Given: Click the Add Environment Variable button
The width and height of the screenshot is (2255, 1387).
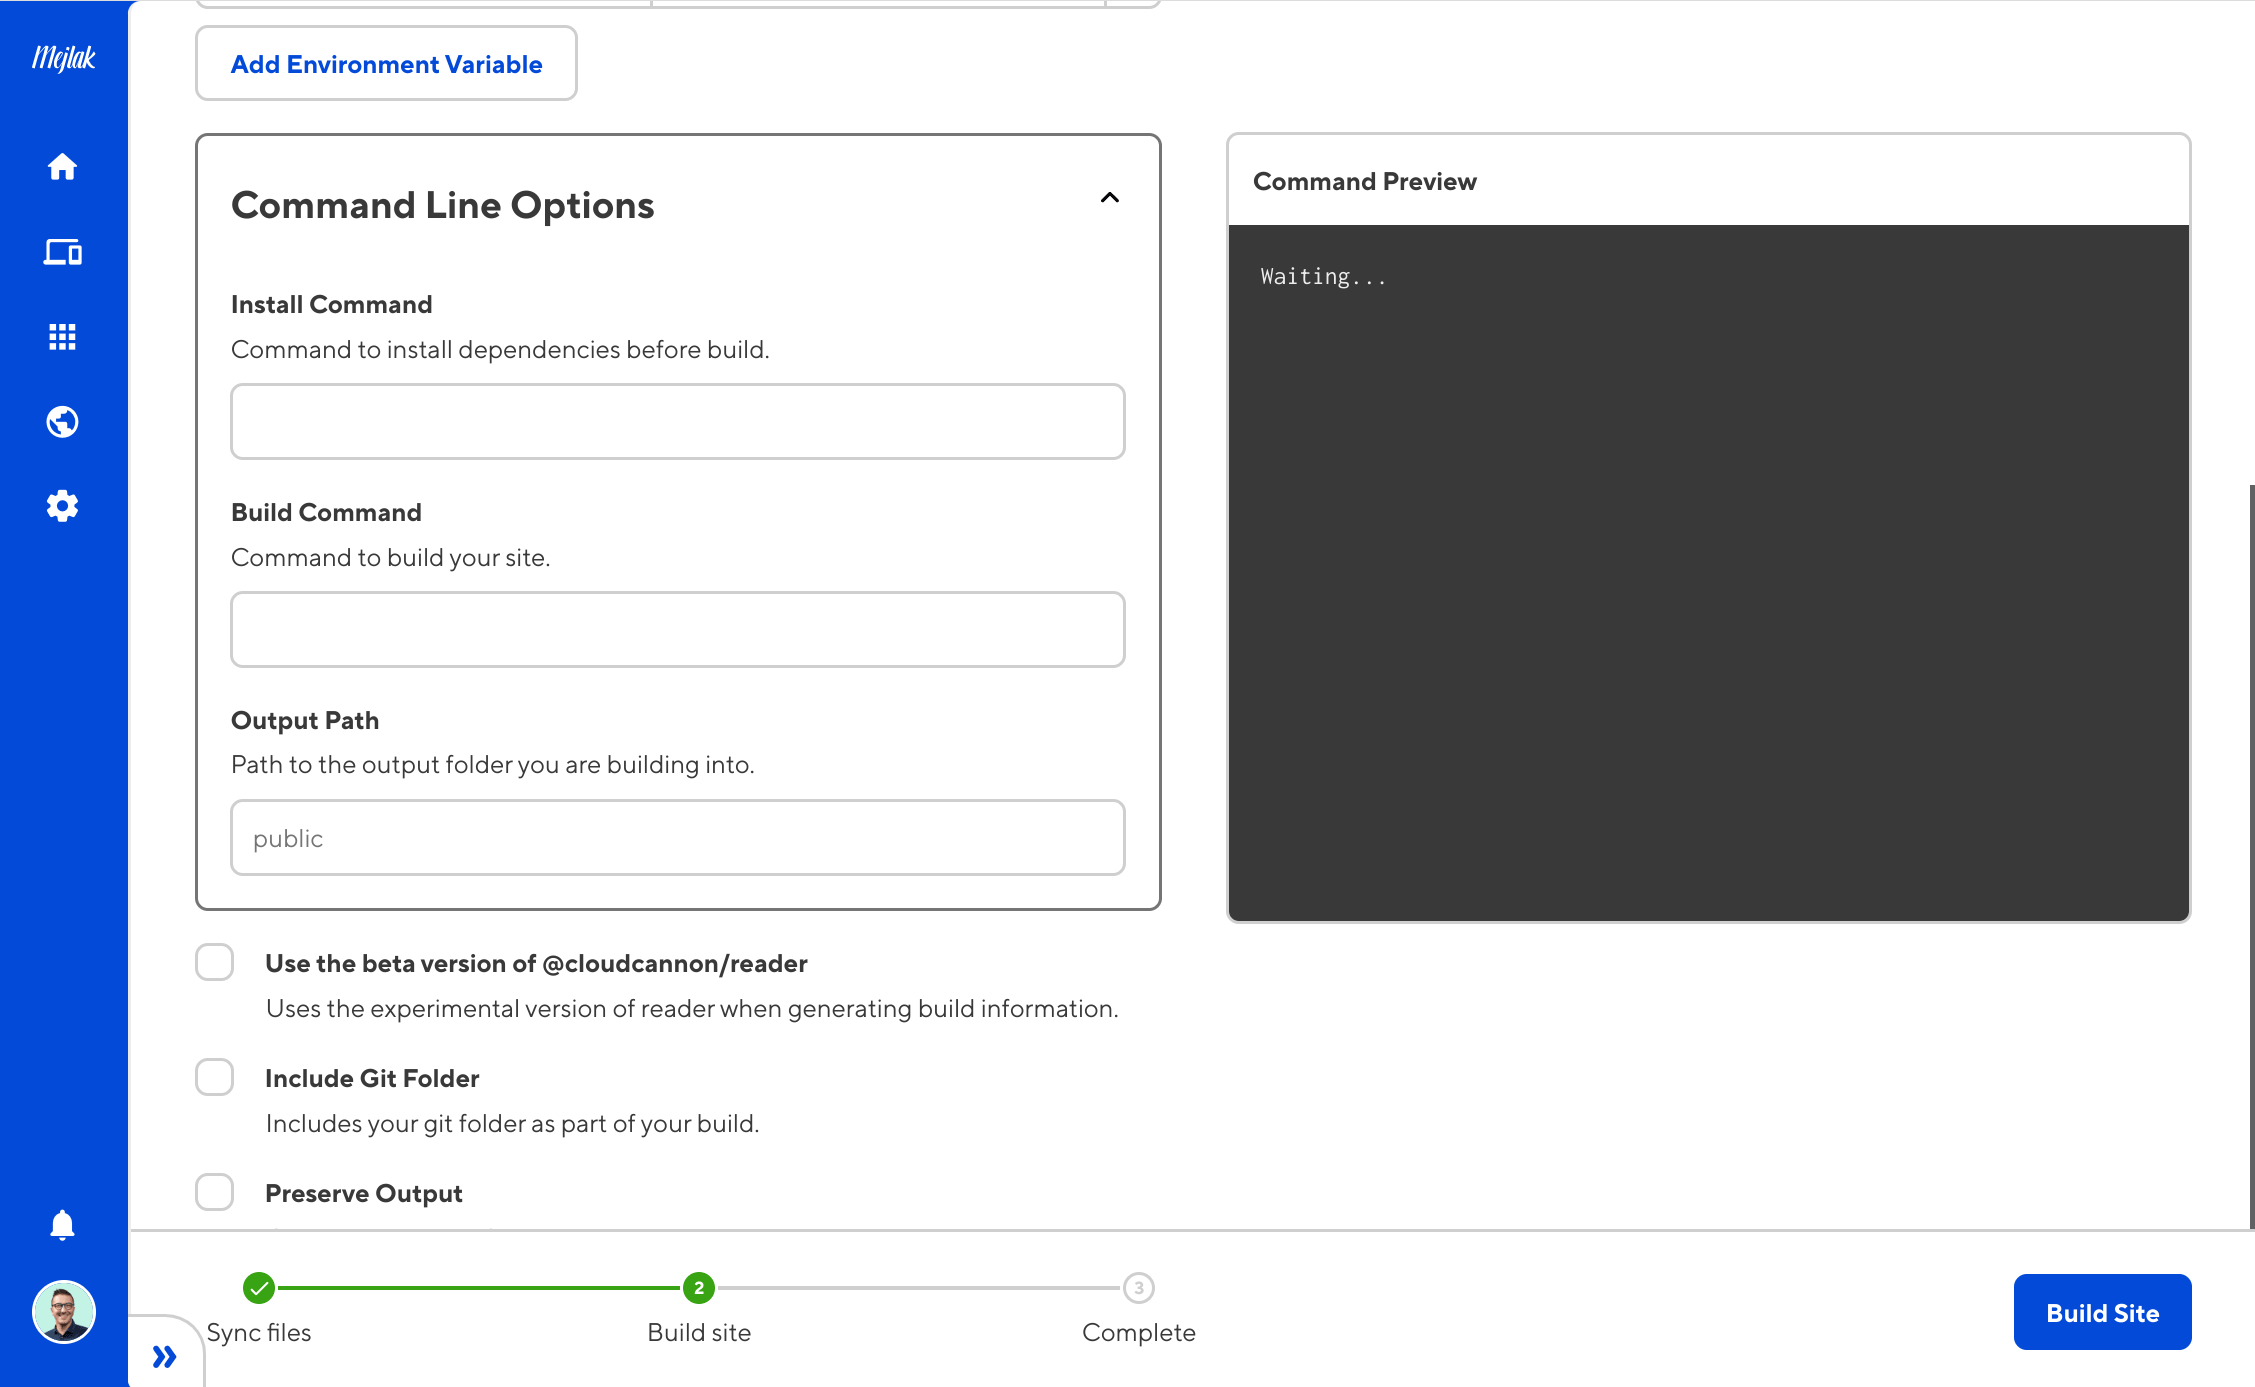Looking at the screenshot, I should (386, 63).
